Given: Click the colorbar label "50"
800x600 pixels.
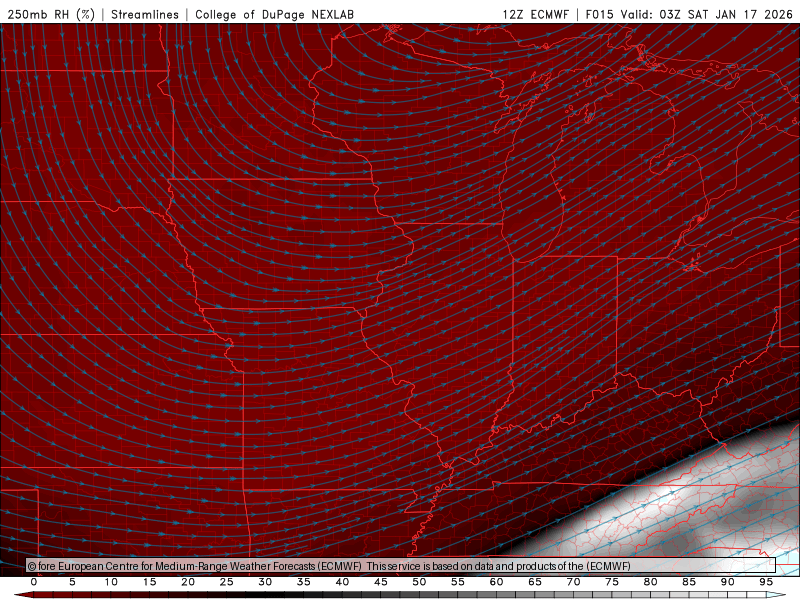Looking at the screenshot, I should (x=419, y=582).
